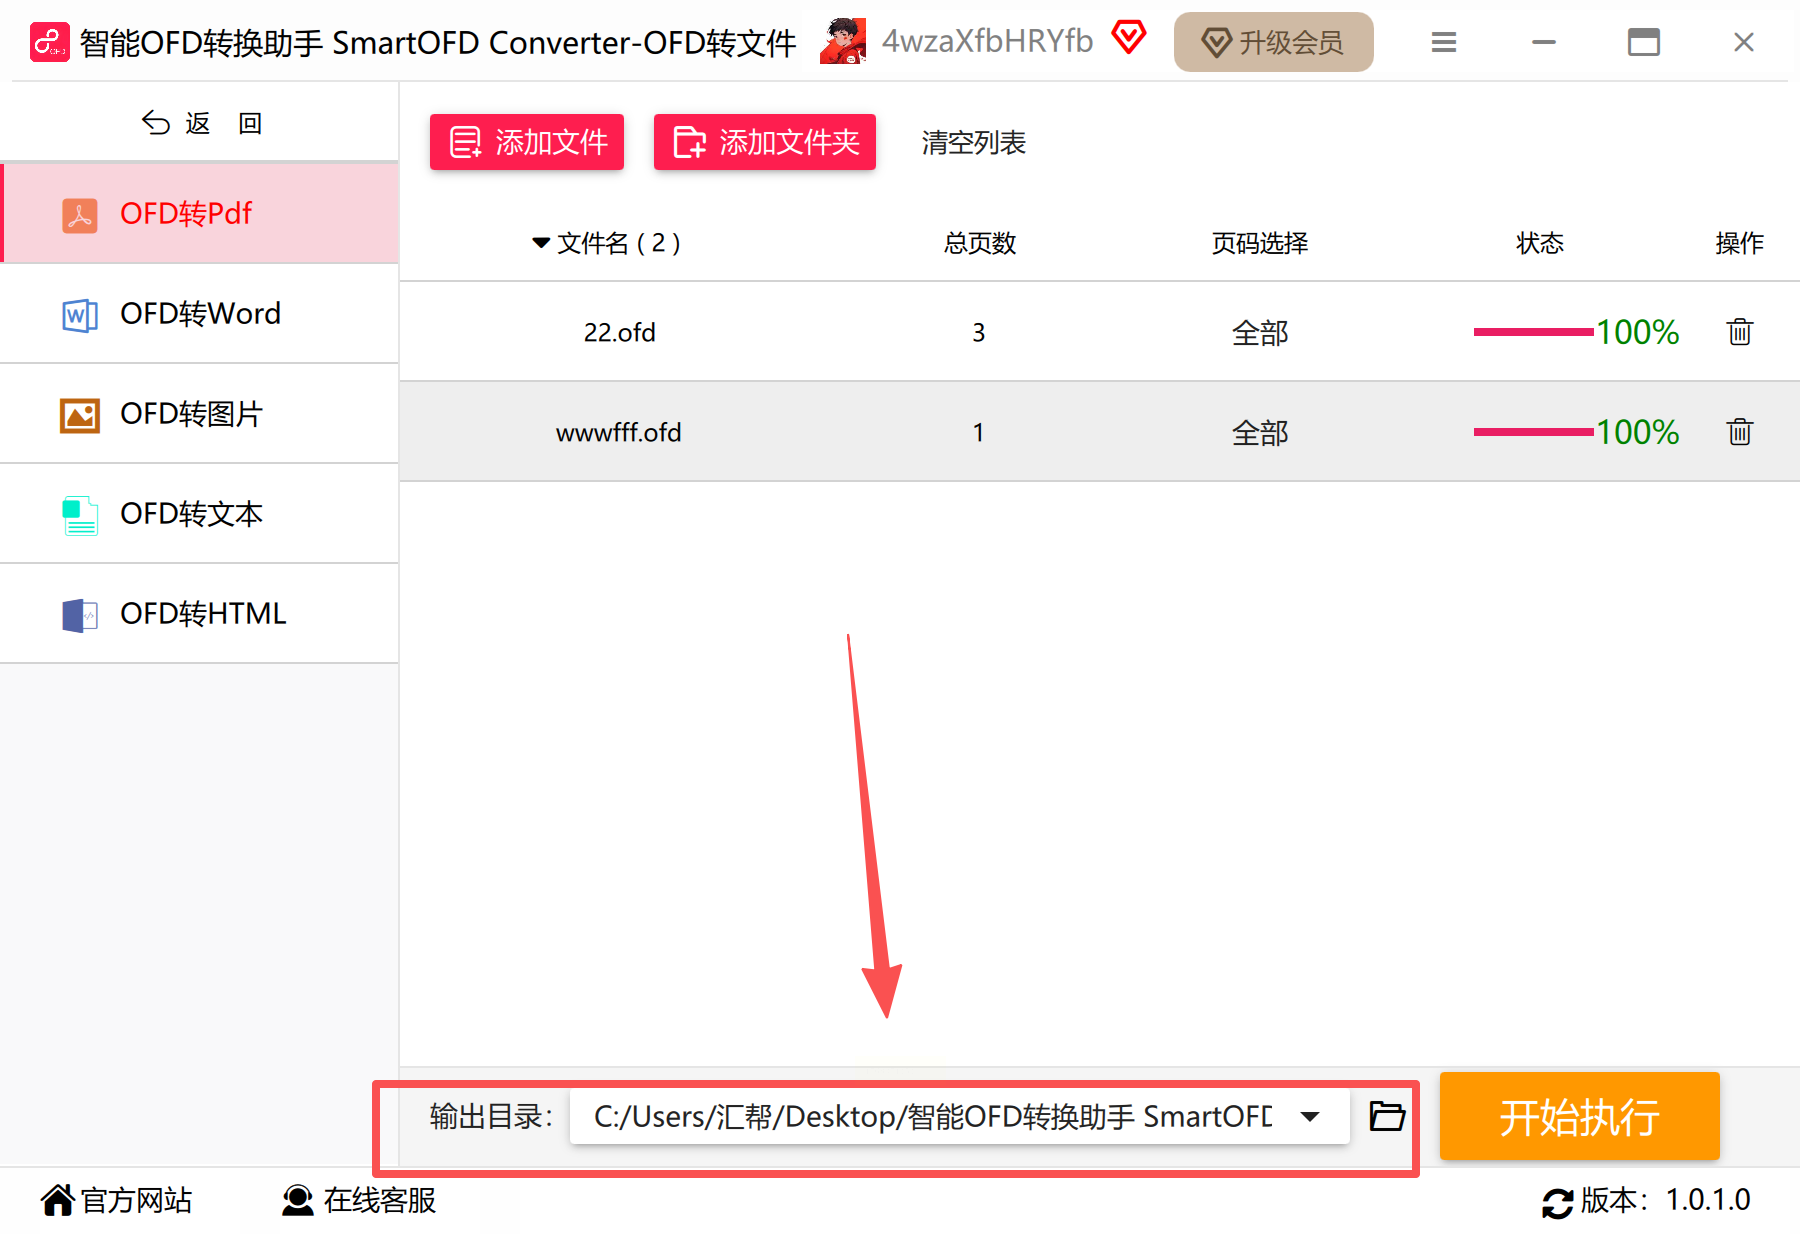Click the version refresh icon
1800x1234 pixels.
pos(1556,1201)
